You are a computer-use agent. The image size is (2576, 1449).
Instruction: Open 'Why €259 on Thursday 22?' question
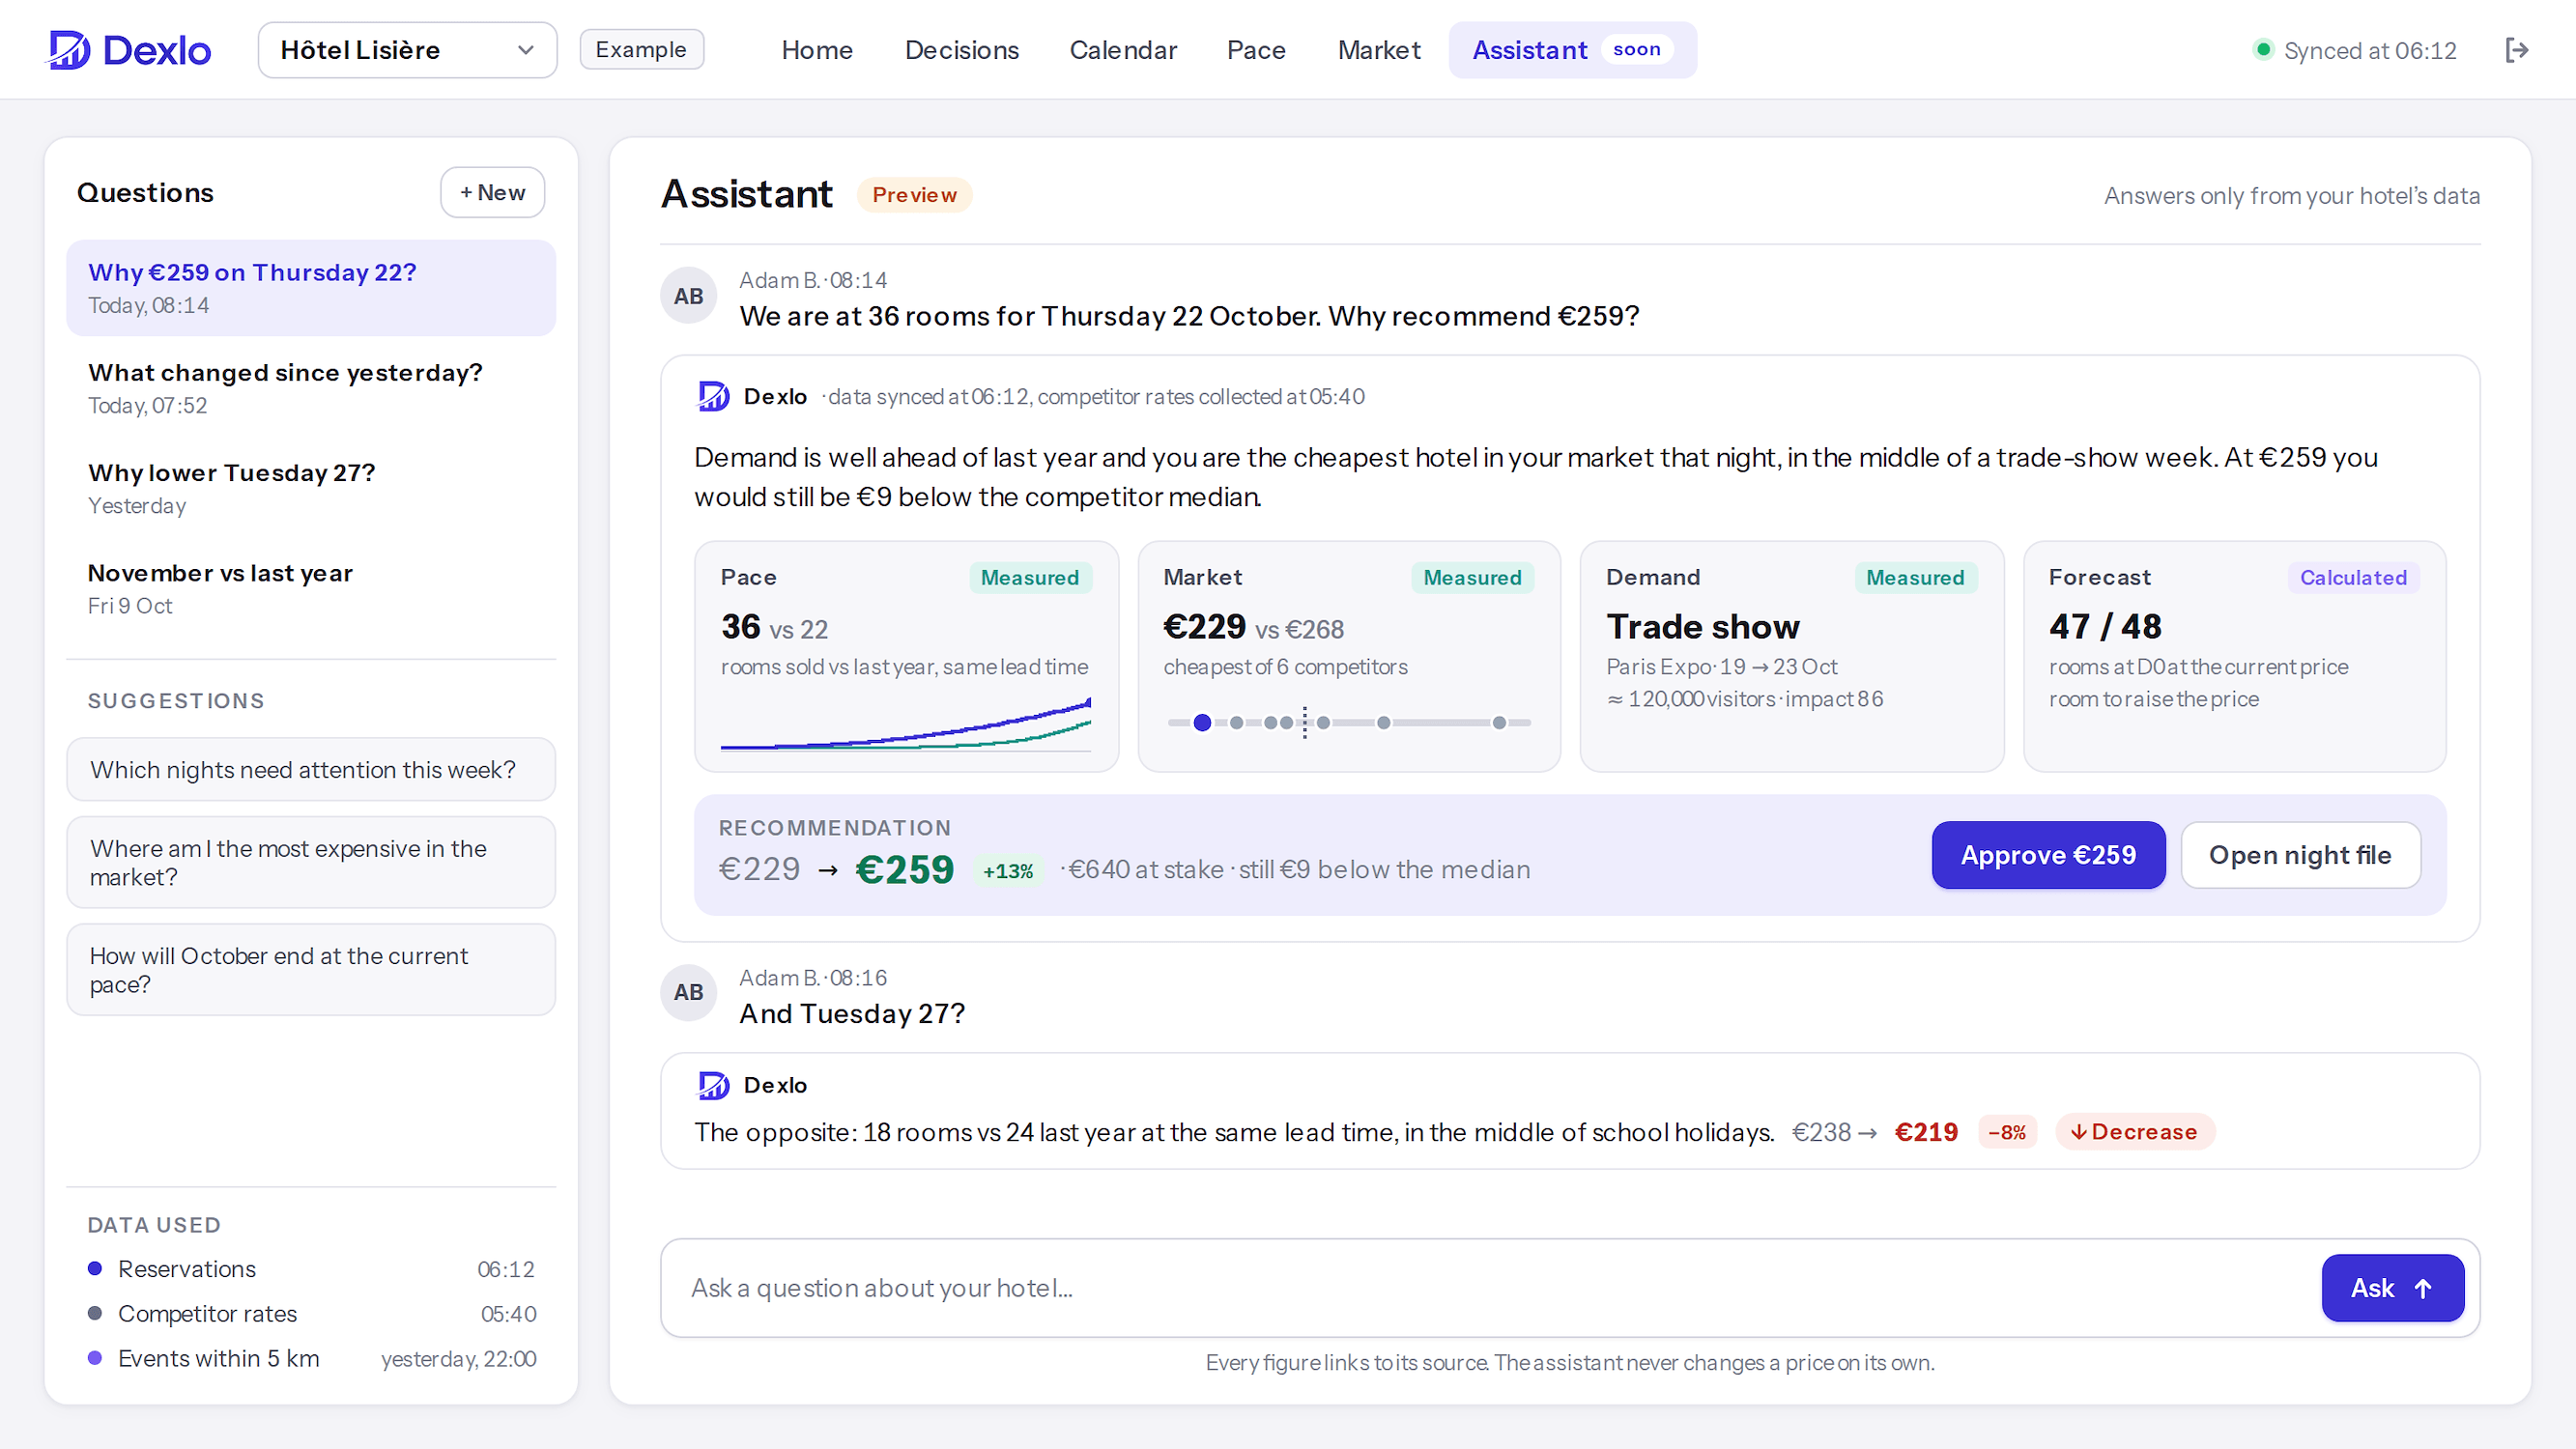[x=311, y=288]
